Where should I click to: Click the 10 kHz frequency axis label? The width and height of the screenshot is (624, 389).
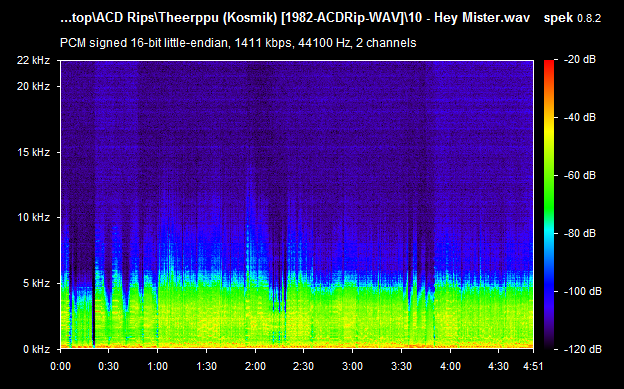coord(33,217)
